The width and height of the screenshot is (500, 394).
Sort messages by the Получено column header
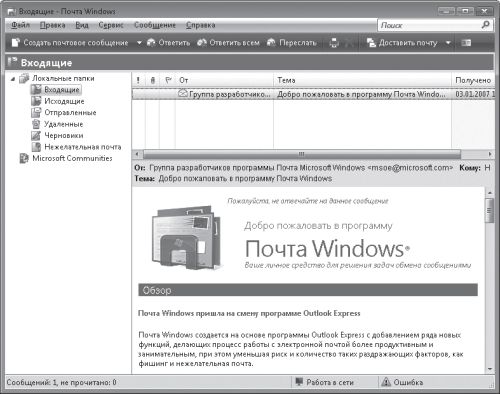(473, 80)
